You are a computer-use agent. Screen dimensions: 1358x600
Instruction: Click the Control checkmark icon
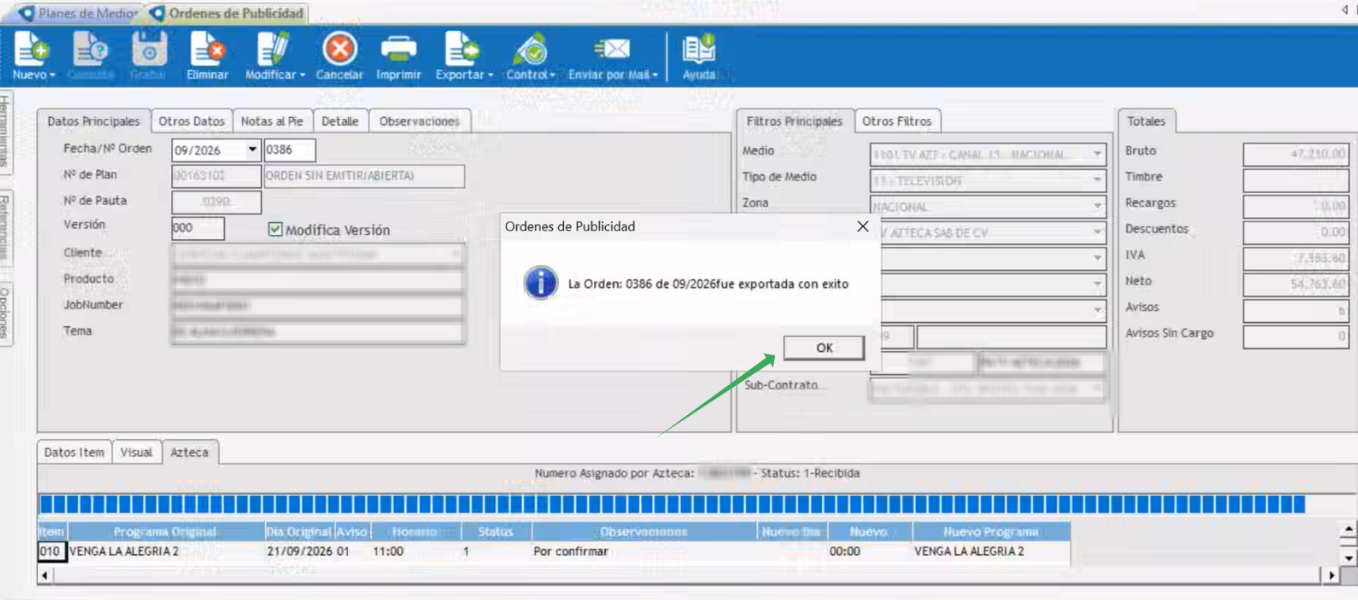[530, 49]
